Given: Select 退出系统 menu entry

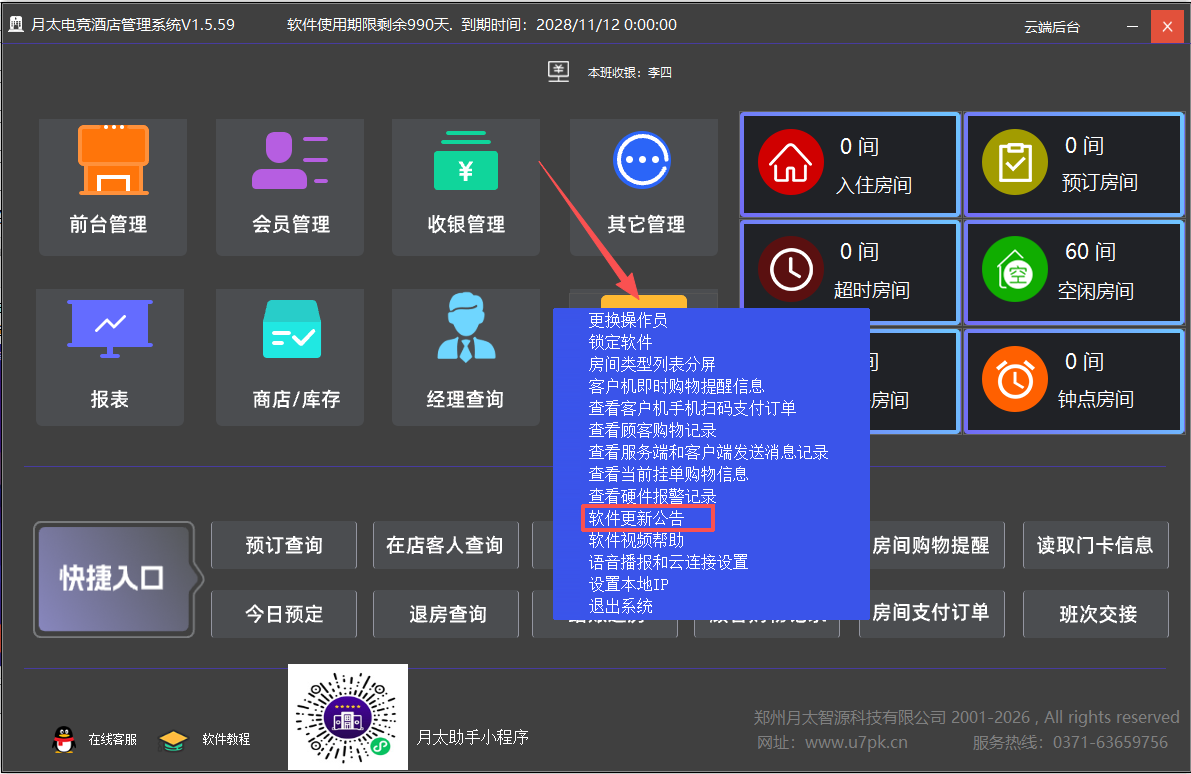Looking at the screenshot, I should pyautogui.click(x=620, y=606).
